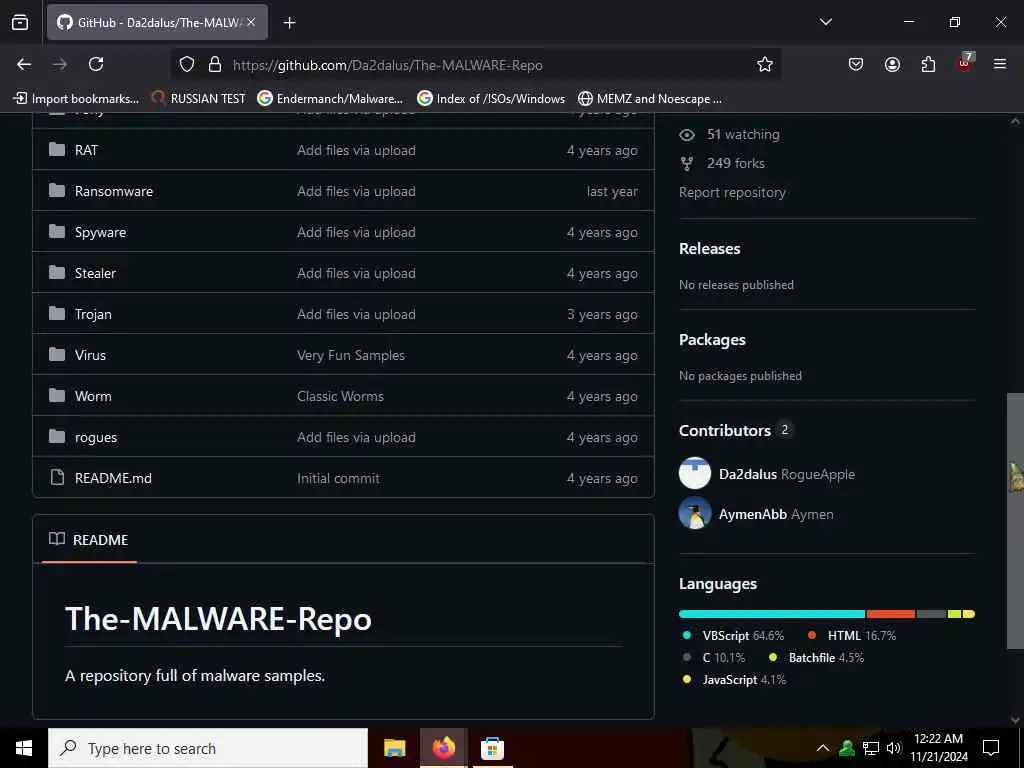Click the 249 forks link
Screen dimensions: 1024x768
[x=735, y=163]
